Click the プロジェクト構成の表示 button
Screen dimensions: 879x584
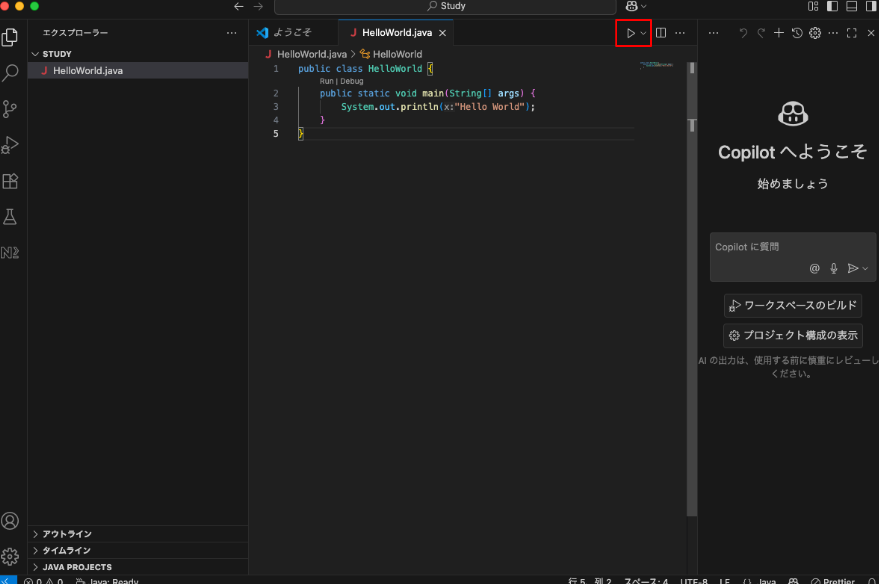(x=793, y=335)
